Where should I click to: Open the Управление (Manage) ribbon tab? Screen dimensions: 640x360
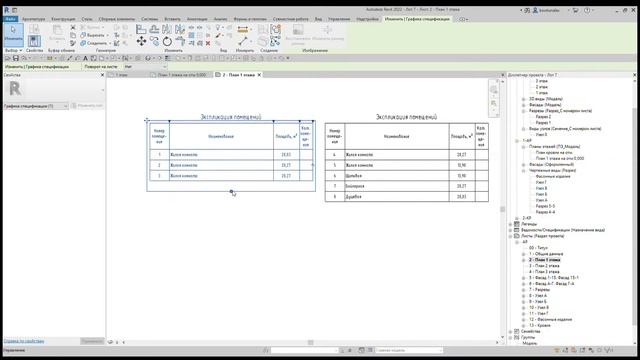click(339, 19)
